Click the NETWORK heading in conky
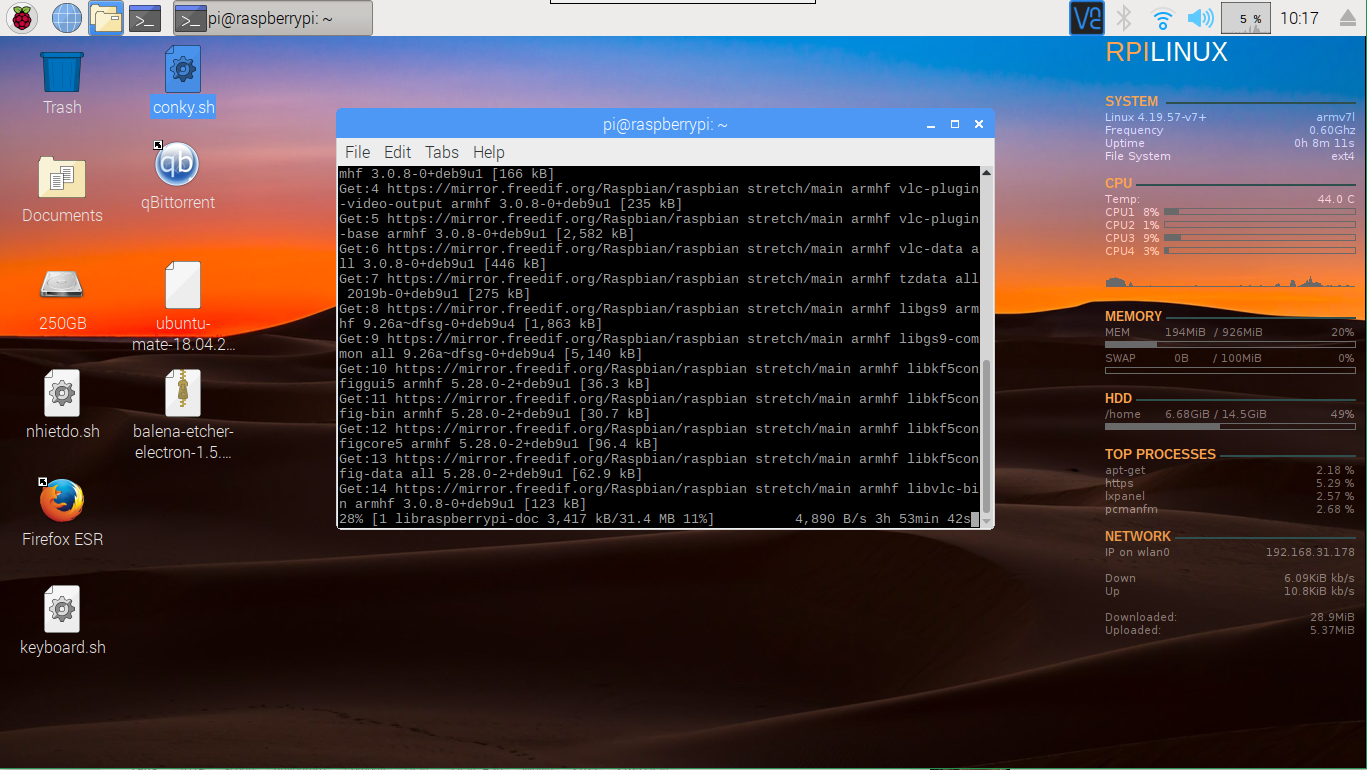 [x=1138, y=536]
